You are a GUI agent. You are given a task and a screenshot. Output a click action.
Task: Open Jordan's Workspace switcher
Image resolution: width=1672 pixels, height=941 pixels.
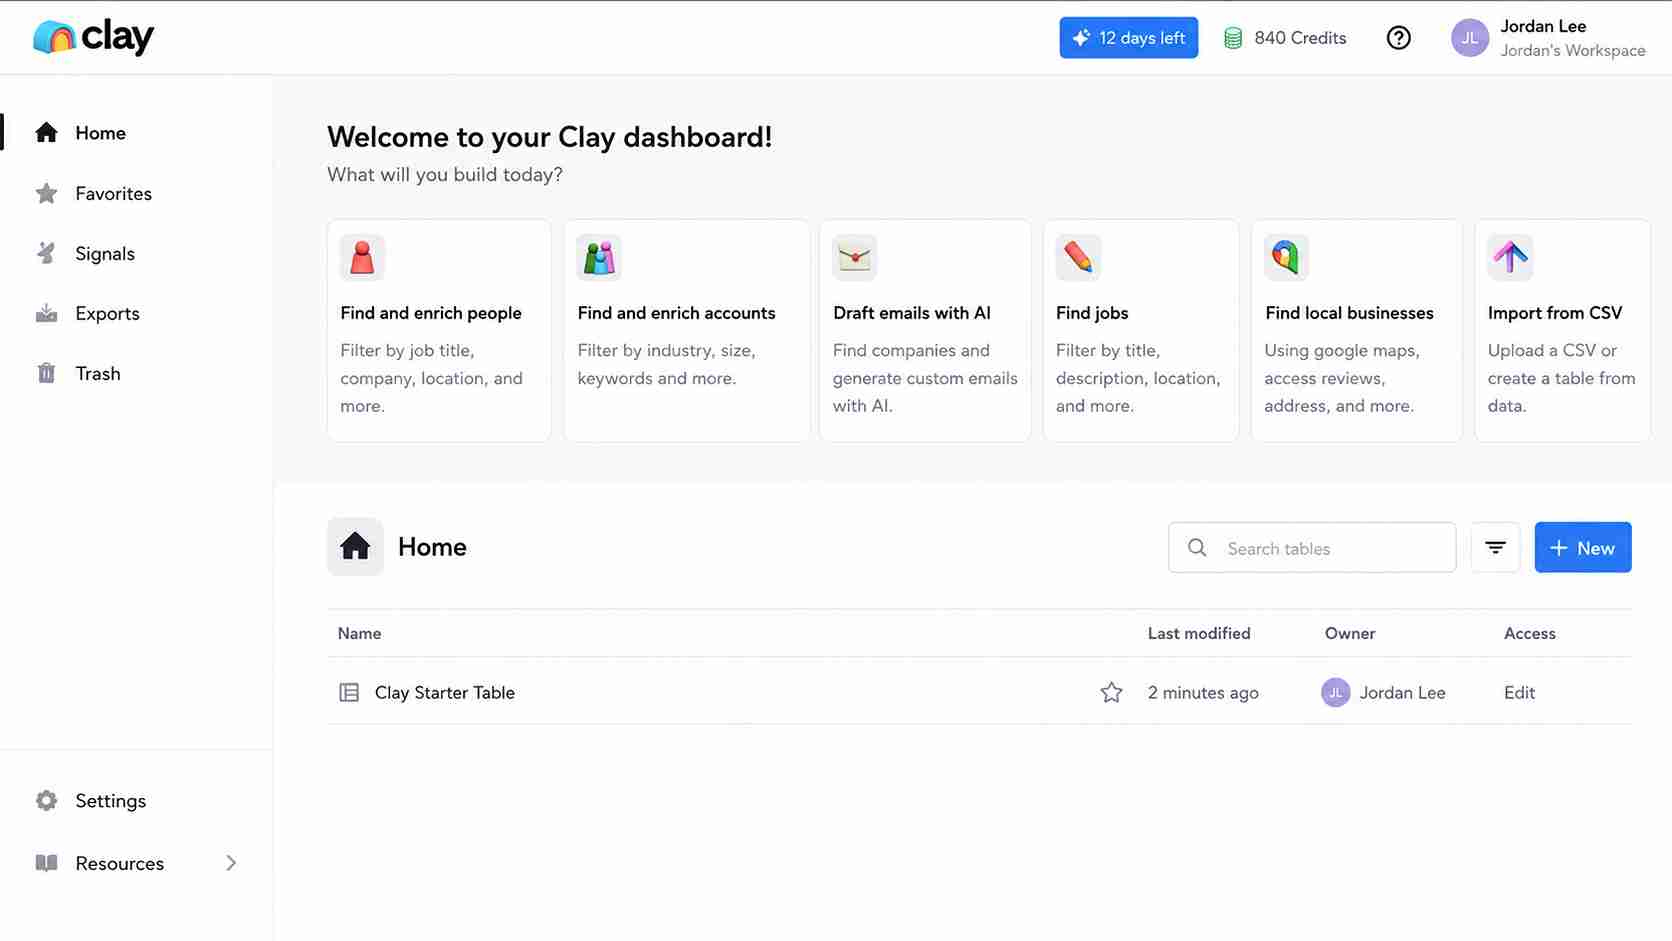[1572, 51]
